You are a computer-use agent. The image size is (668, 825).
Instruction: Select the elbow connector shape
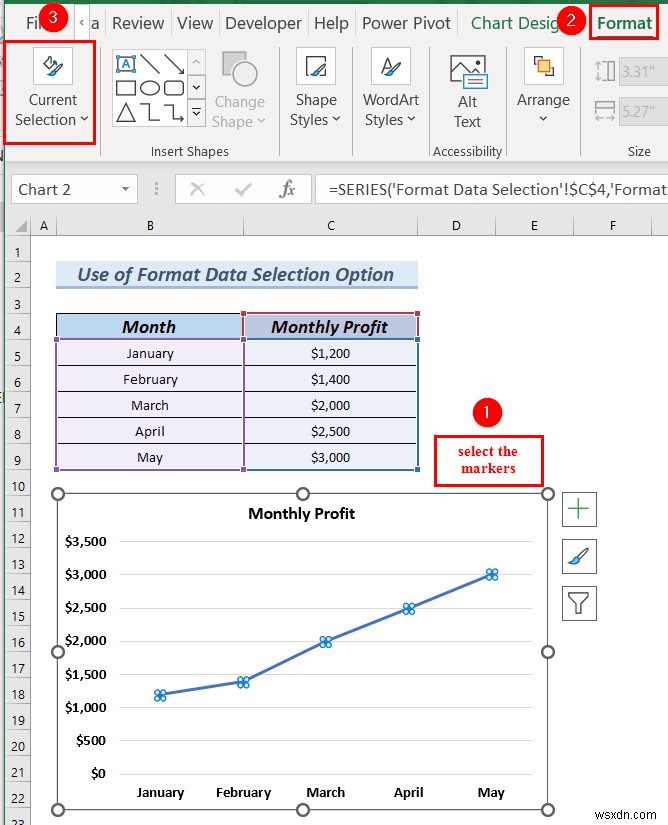(x=151, y=112)
